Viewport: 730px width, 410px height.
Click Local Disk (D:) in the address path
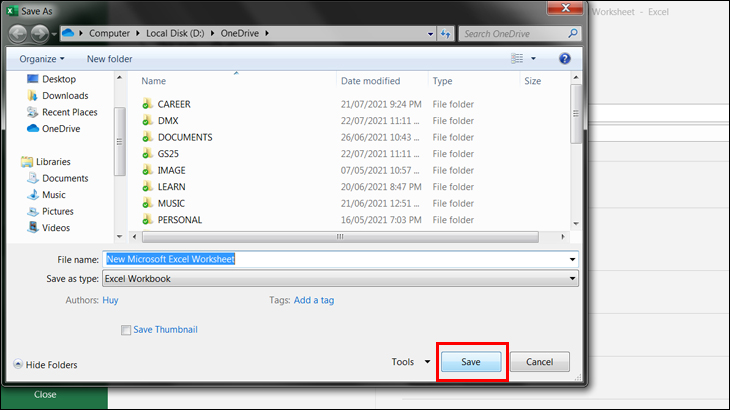(175, 34)
